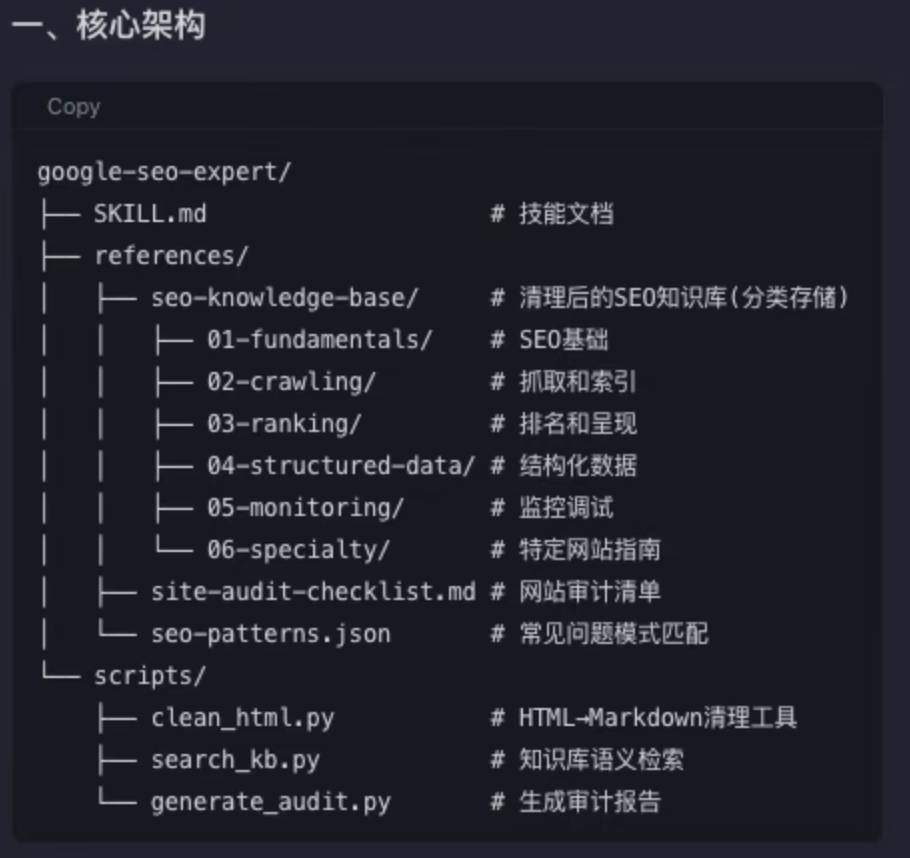Click the seo-knowledge-base/ folder entry
This screenshot has width=910, height=858.
pos(284,298)
